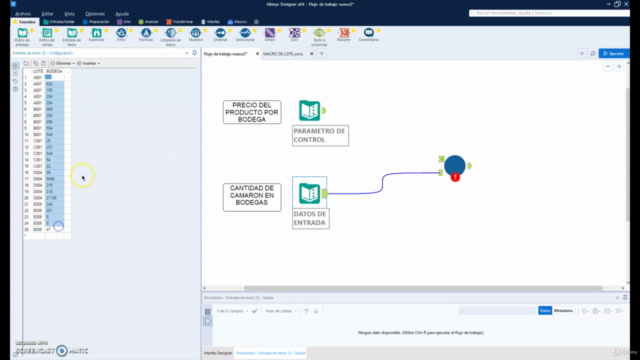Open the save results dropdown icon
This screenshot has width=640, height=360.
pos(596,311)
